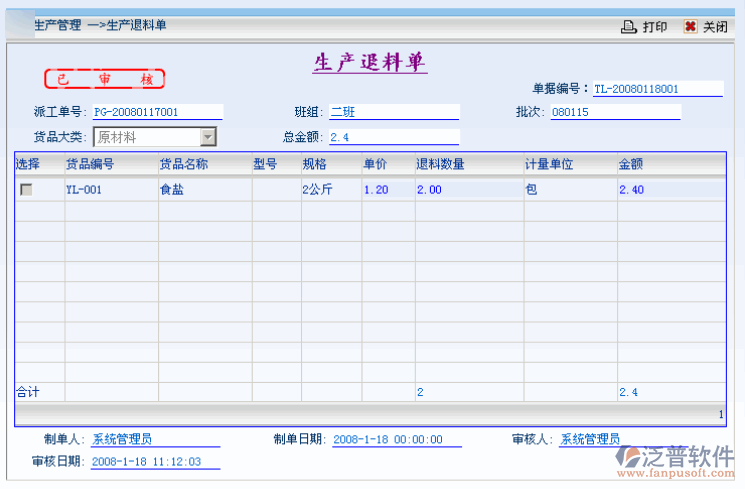745x489 pixels.
Task: Click the 退料数量 column header
Action: (x=440, y=164)
